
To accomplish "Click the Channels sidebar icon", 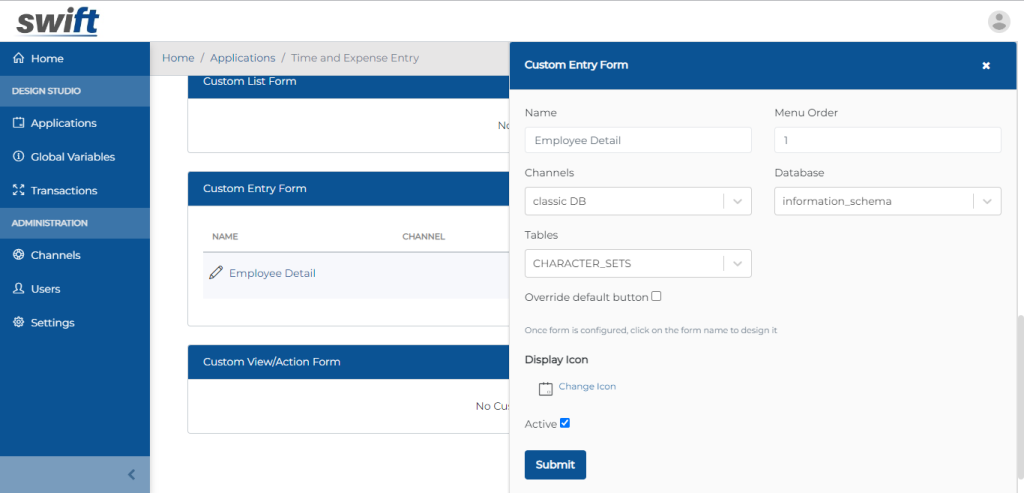I will [18, 255].
